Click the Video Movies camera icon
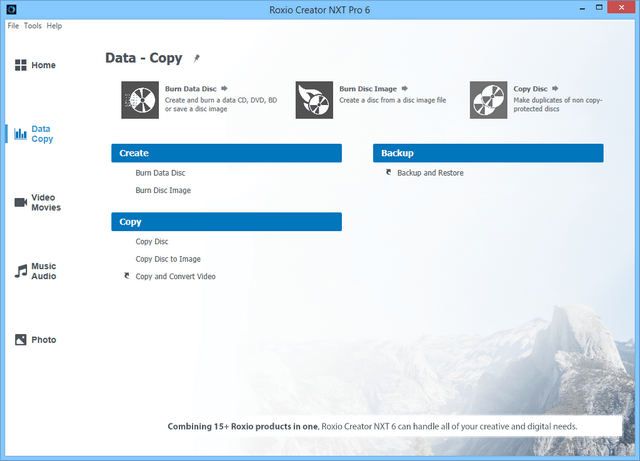This screenshot has height=461, width=640. click(x=21, y=202)
